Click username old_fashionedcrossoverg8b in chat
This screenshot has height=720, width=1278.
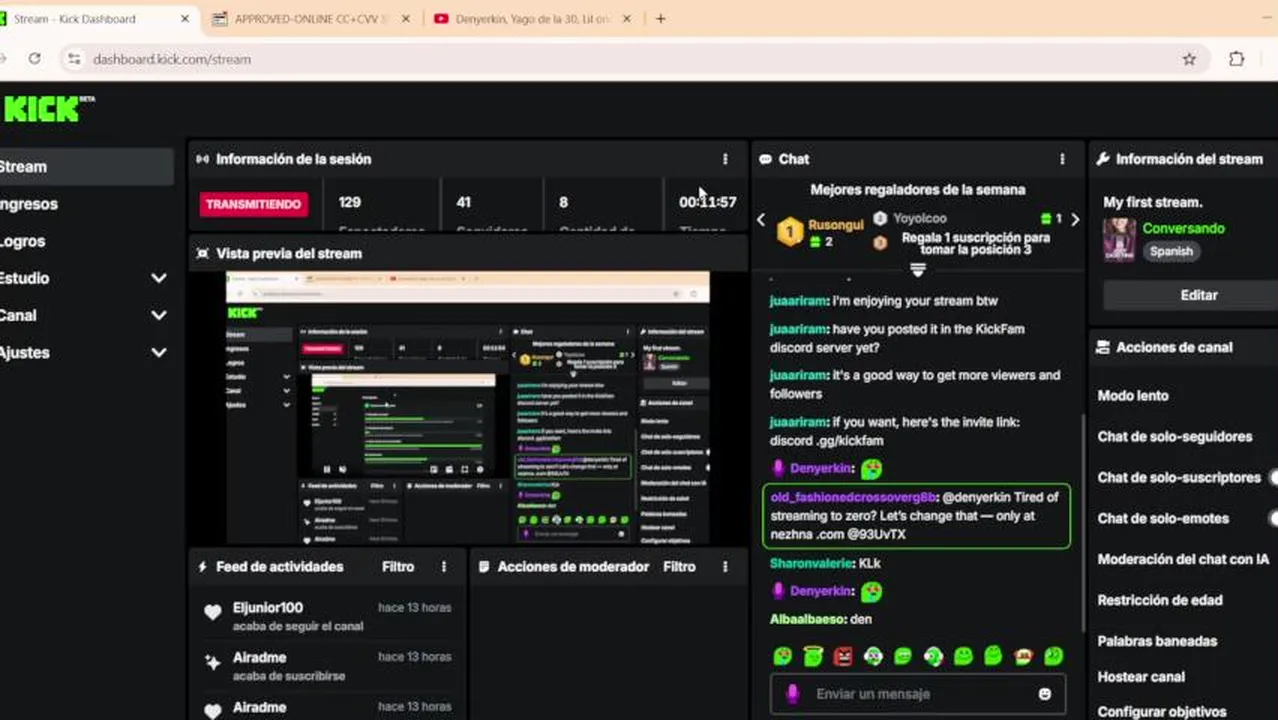pyautogui.click(x=853, y=497)
